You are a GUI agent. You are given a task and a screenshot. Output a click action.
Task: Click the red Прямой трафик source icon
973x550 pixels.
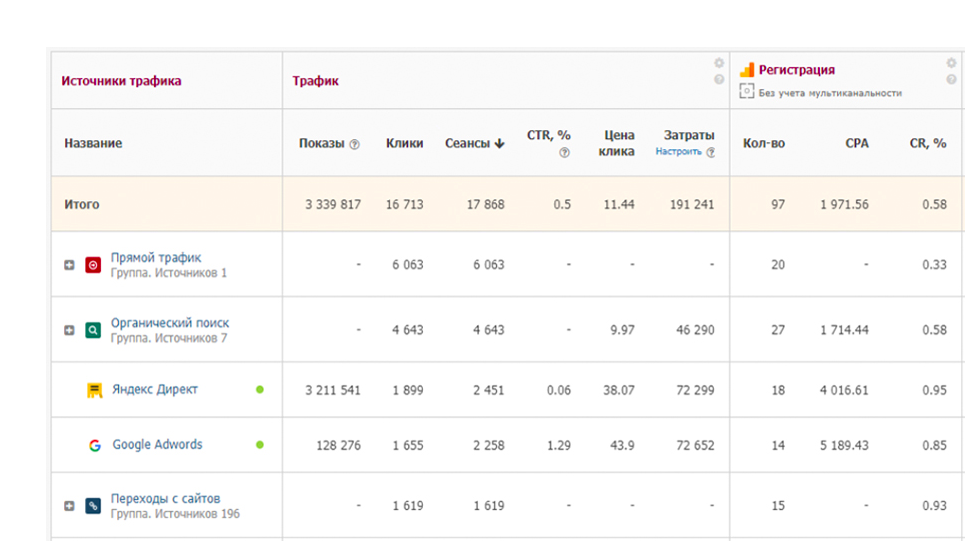click(93, 265)
